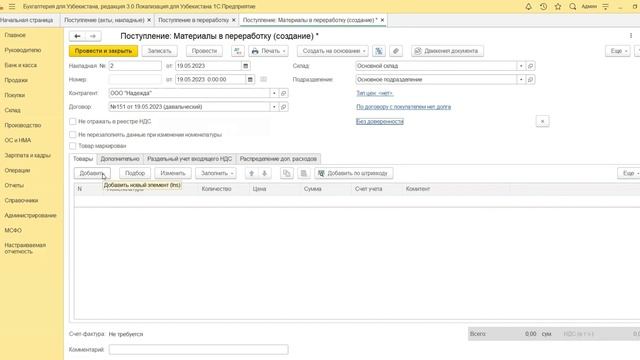The height and width of the screenshot is (360, 640).
Task: Open the Договор card icon
Action: coord(284,107)
